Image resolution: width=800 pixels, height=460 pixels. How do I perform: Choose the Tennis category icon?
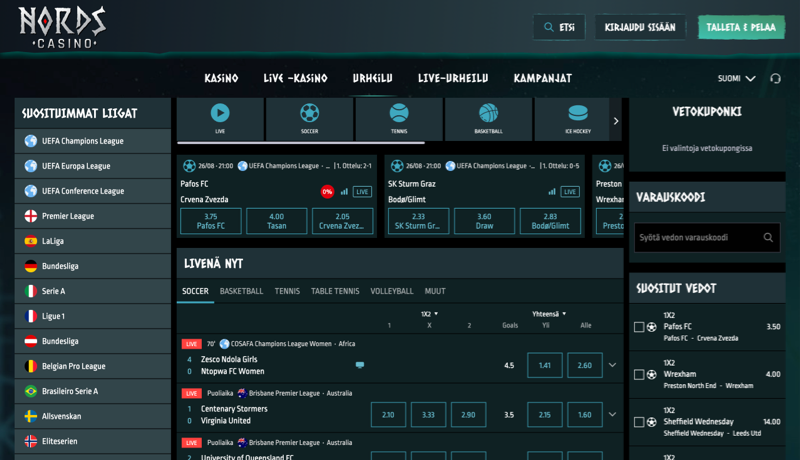point(399,113)
